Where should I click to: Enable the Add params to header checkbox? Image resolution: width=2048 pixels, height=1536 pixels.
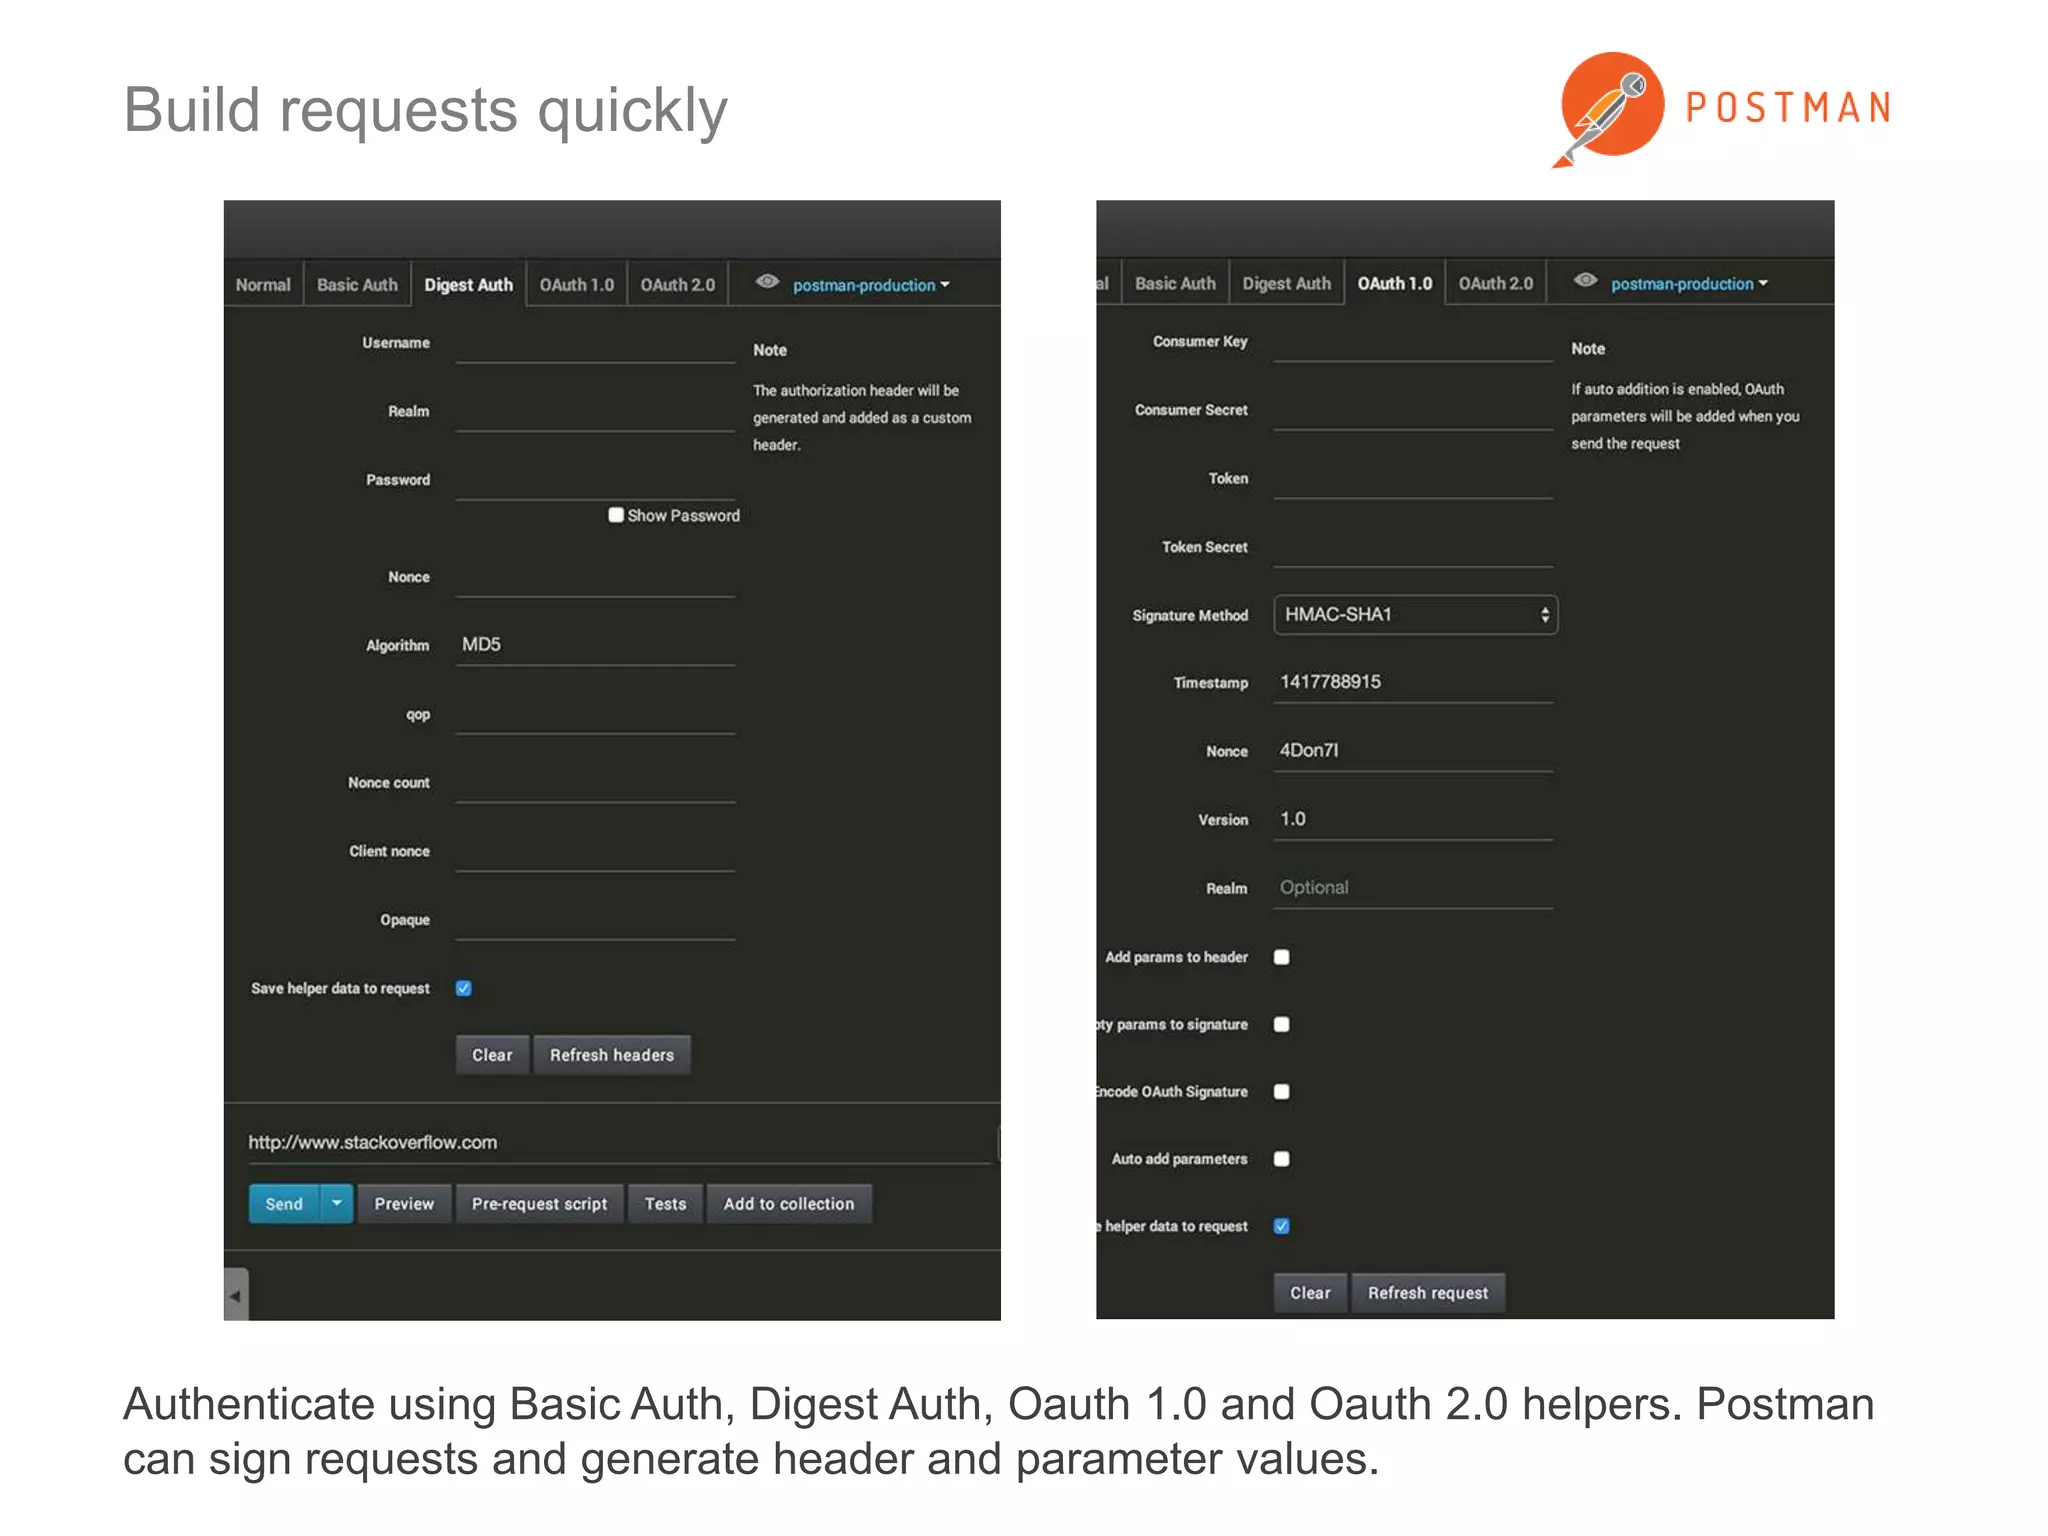(1281, 957)
